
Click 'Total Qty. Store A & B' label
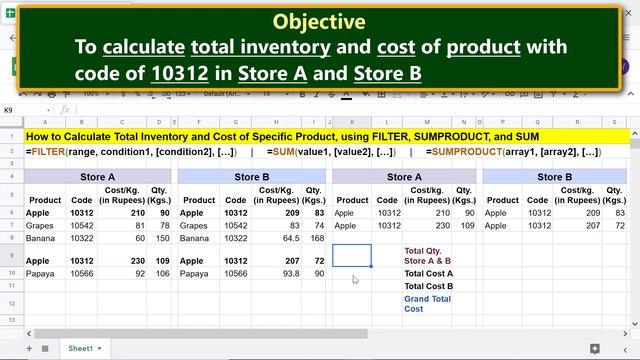point(427,256)
